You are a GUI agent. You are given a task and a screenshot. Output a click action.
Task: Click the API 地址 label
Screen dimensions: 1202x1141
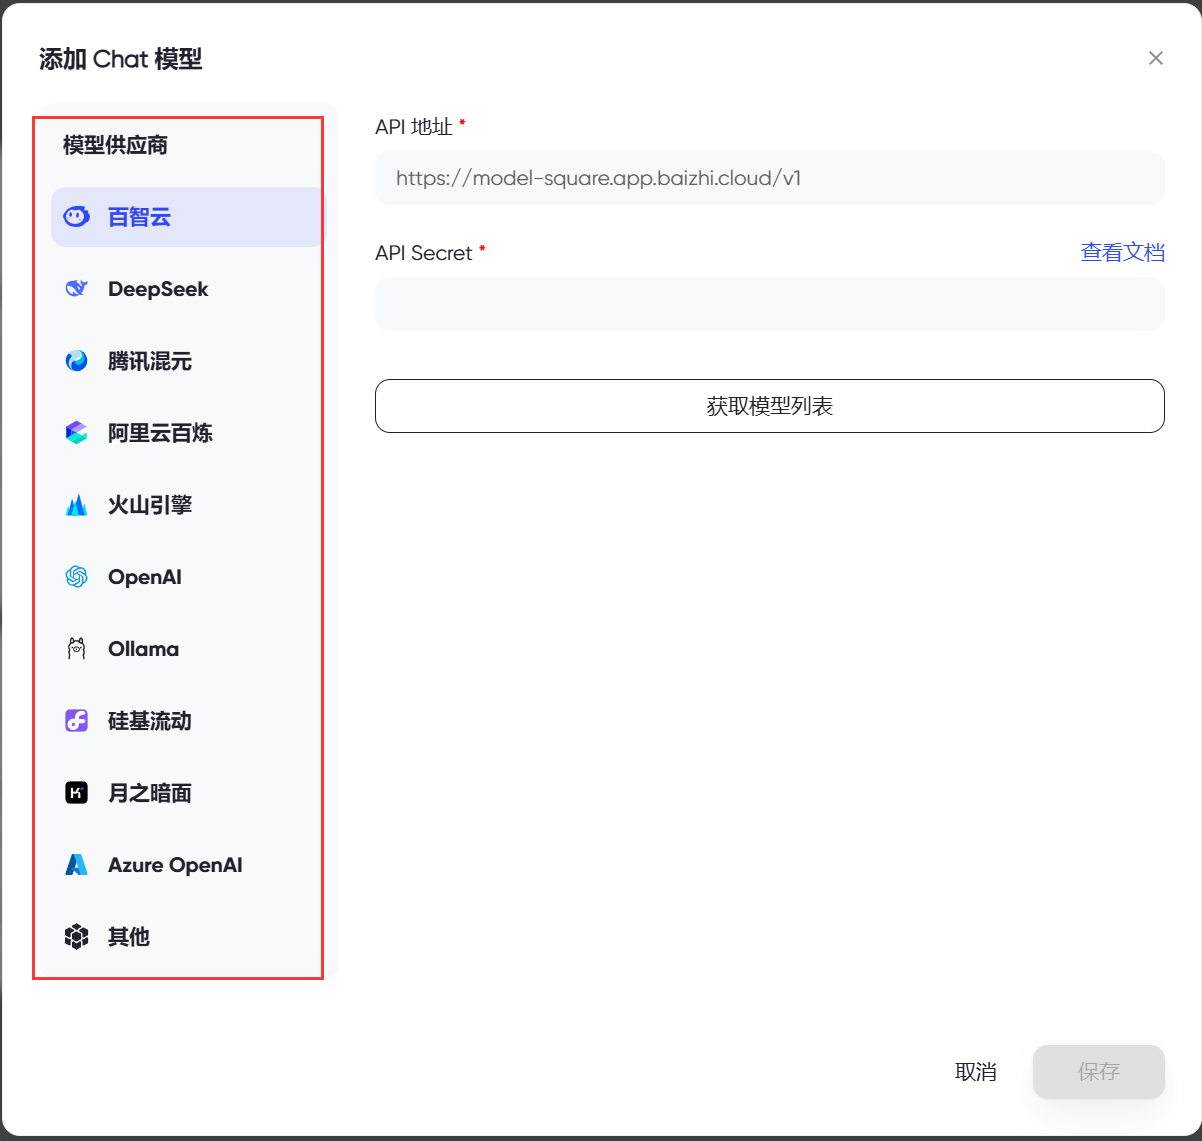414,126
